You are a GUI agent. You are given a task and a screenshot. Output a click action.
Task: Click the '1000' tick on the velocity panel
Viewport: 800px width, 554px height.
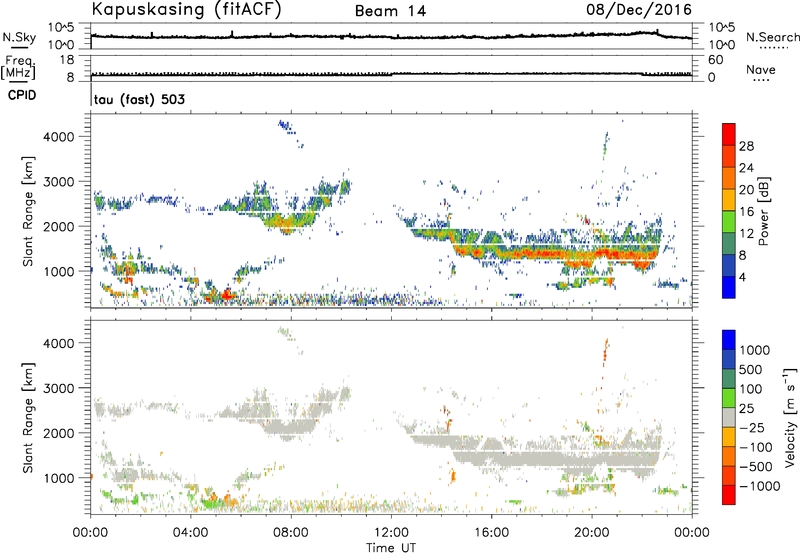click(x=58, y=478)
